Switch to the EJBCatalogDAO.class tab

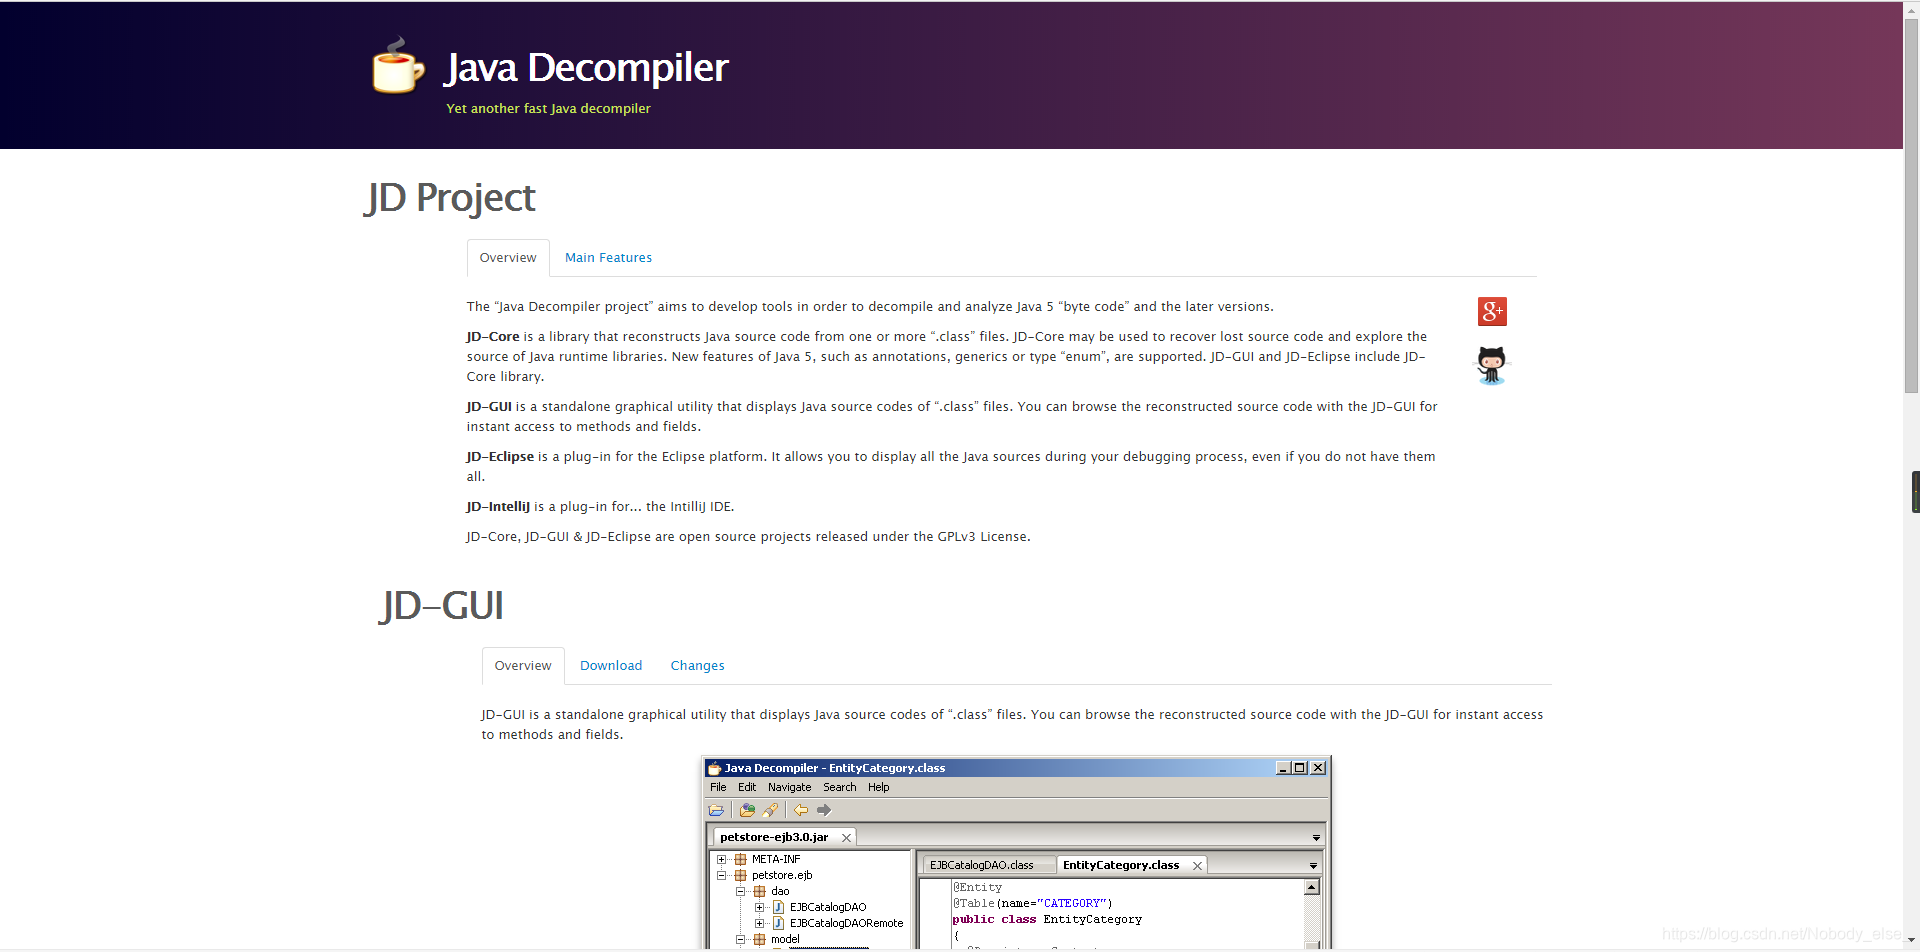(989, 866)
